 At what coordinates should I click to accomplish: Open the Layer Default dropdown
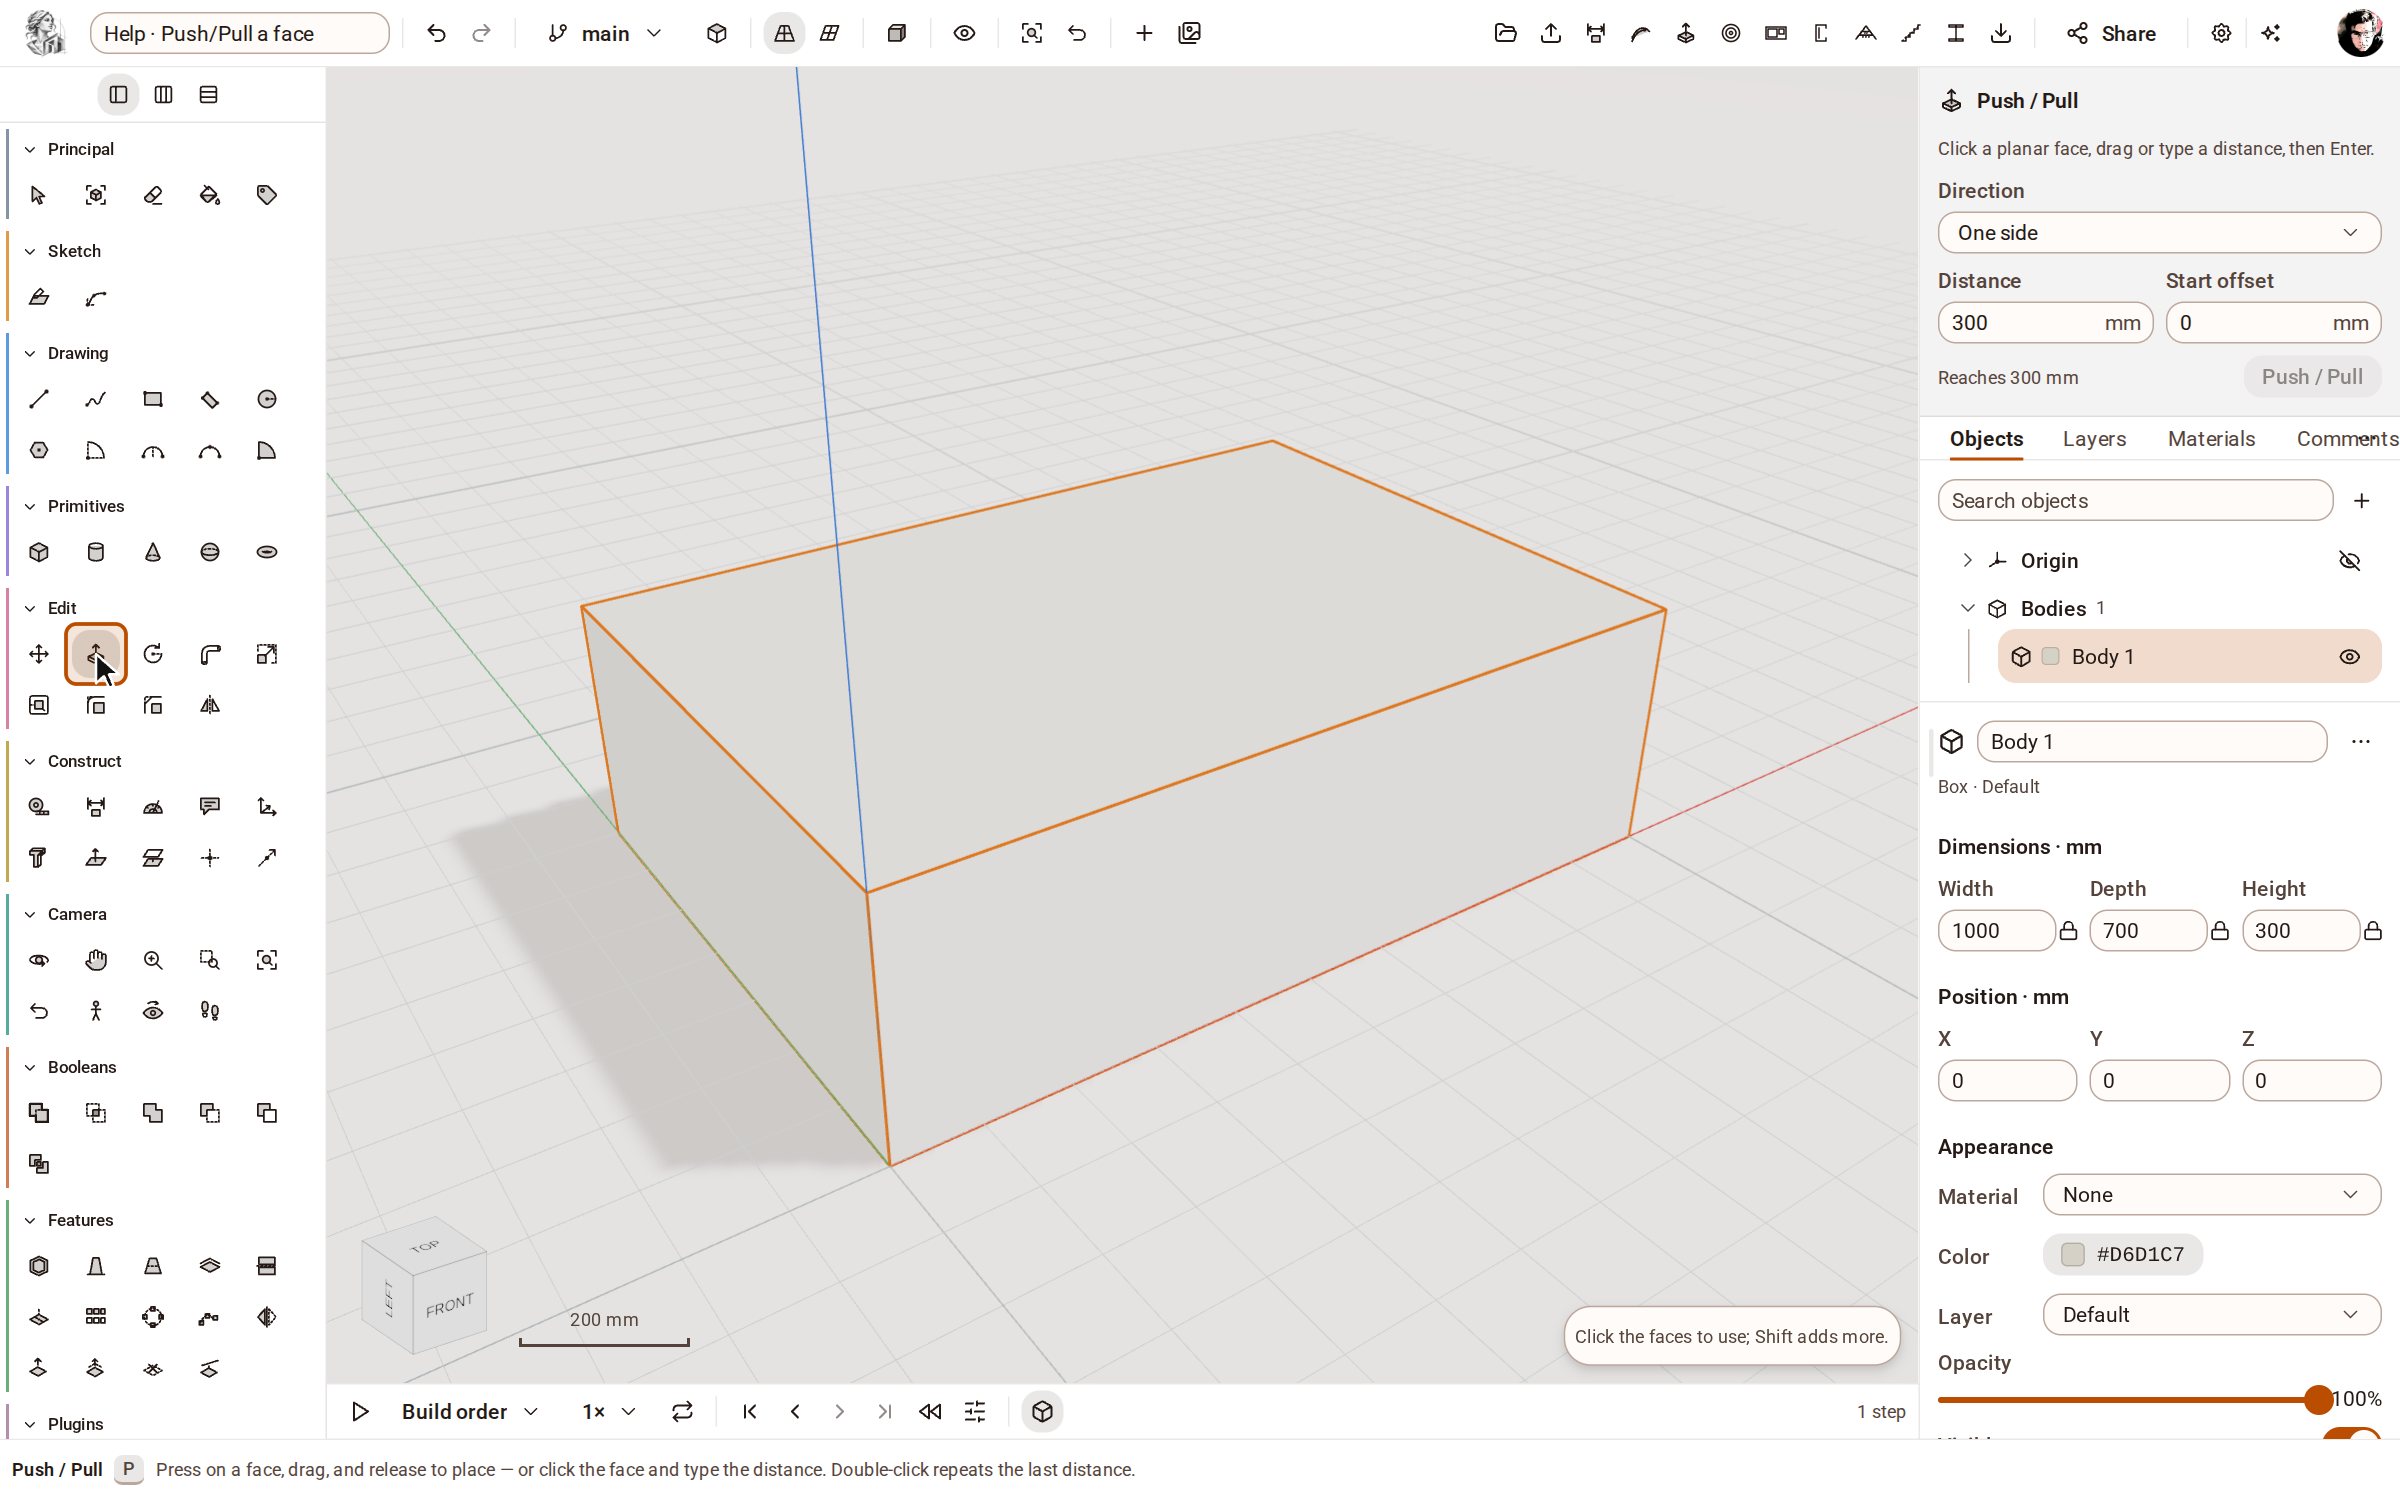(x=2212, y=1315)
